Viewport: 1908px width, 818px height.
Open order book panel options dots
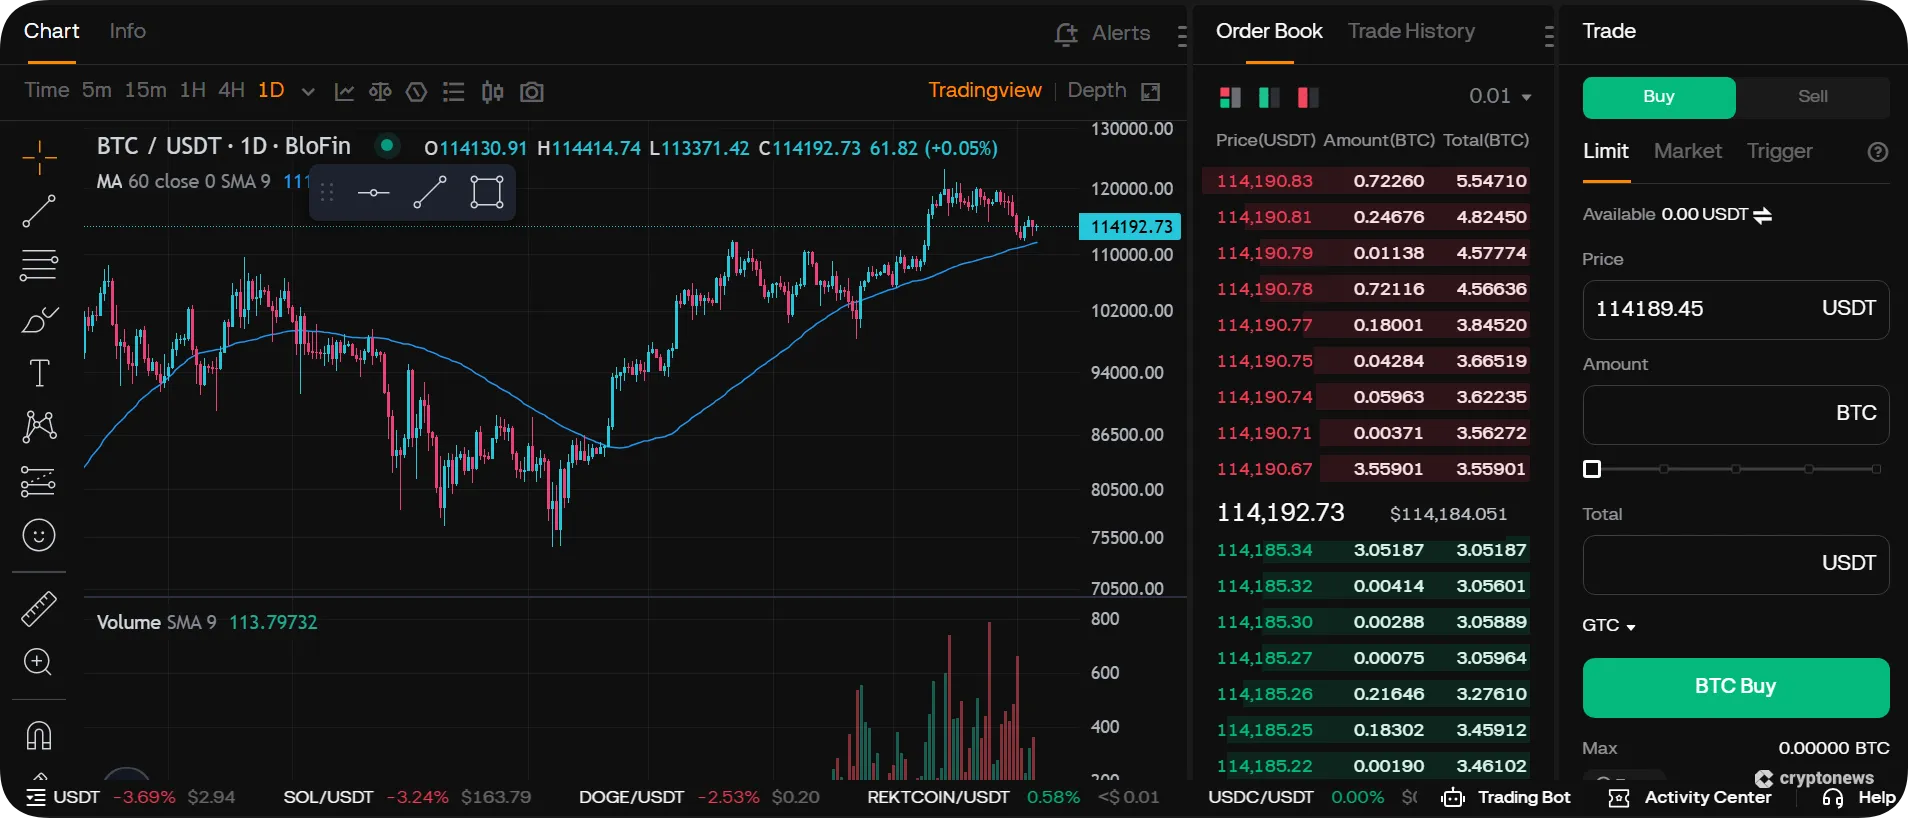click(x=1549, y=37)
